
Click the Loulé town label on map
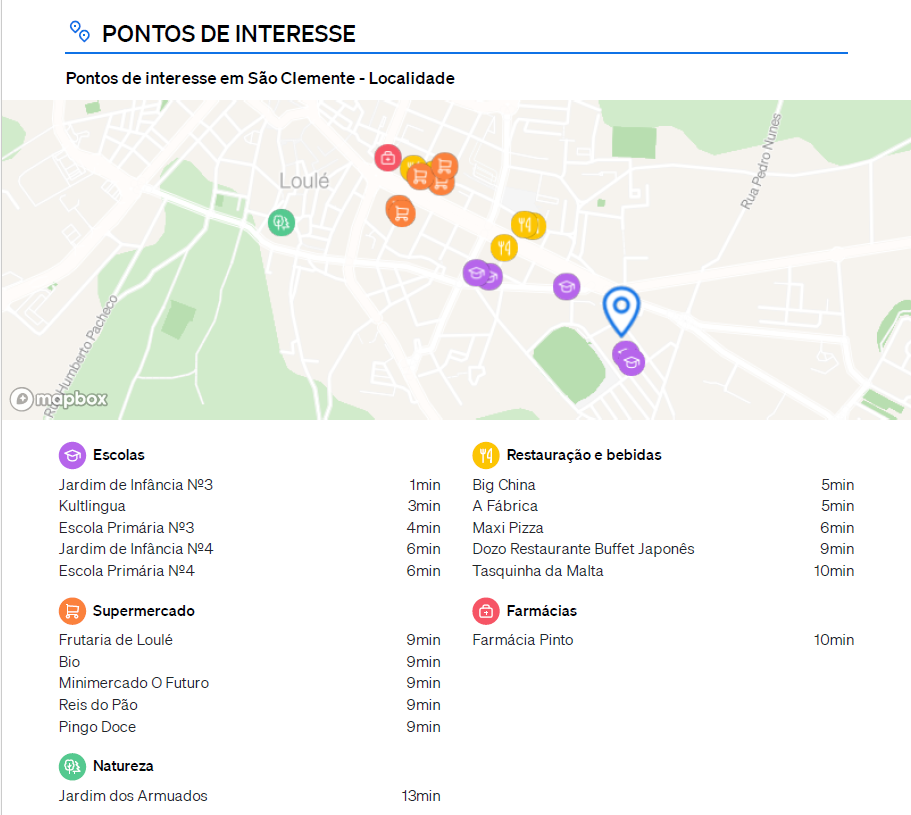(x=304, y=181)
